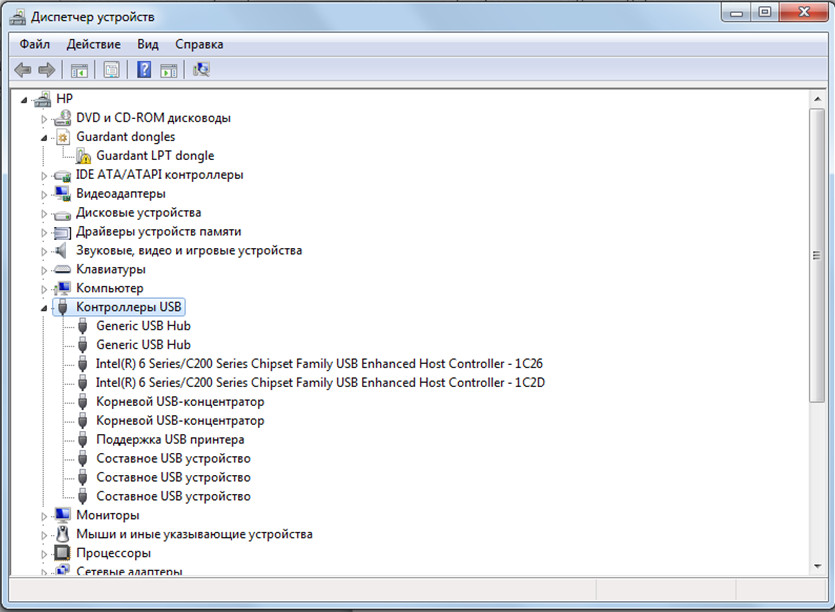Expand the Видеоадаптеры category

pos(44,194)
